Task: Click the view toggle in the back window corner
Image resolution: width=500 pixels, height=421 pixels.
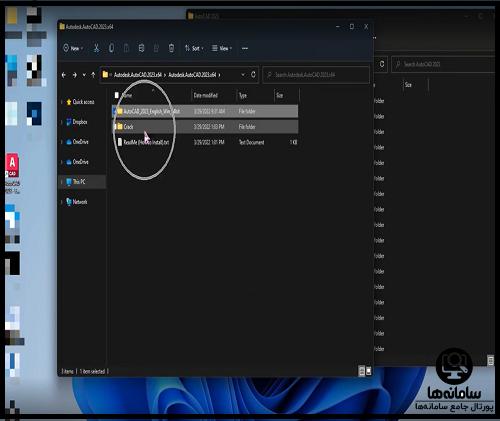Action: click(x=491, y=360)
